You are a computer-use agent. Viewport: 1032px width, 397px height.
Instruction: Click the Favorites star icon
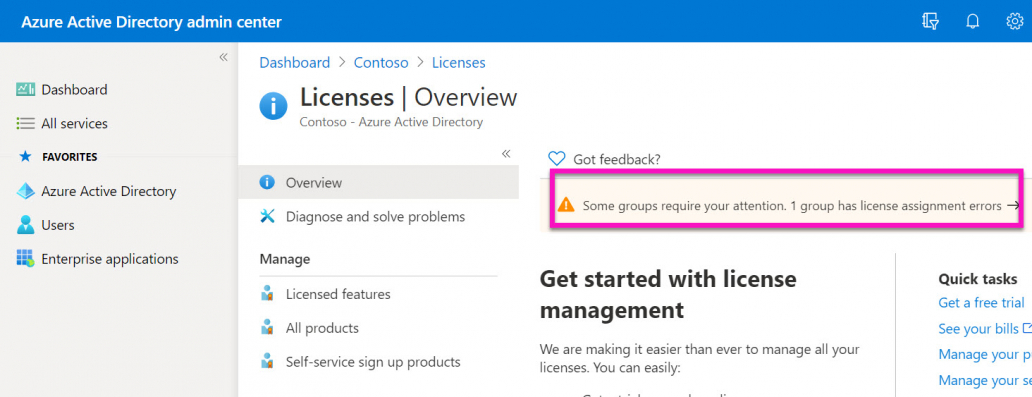25,157
